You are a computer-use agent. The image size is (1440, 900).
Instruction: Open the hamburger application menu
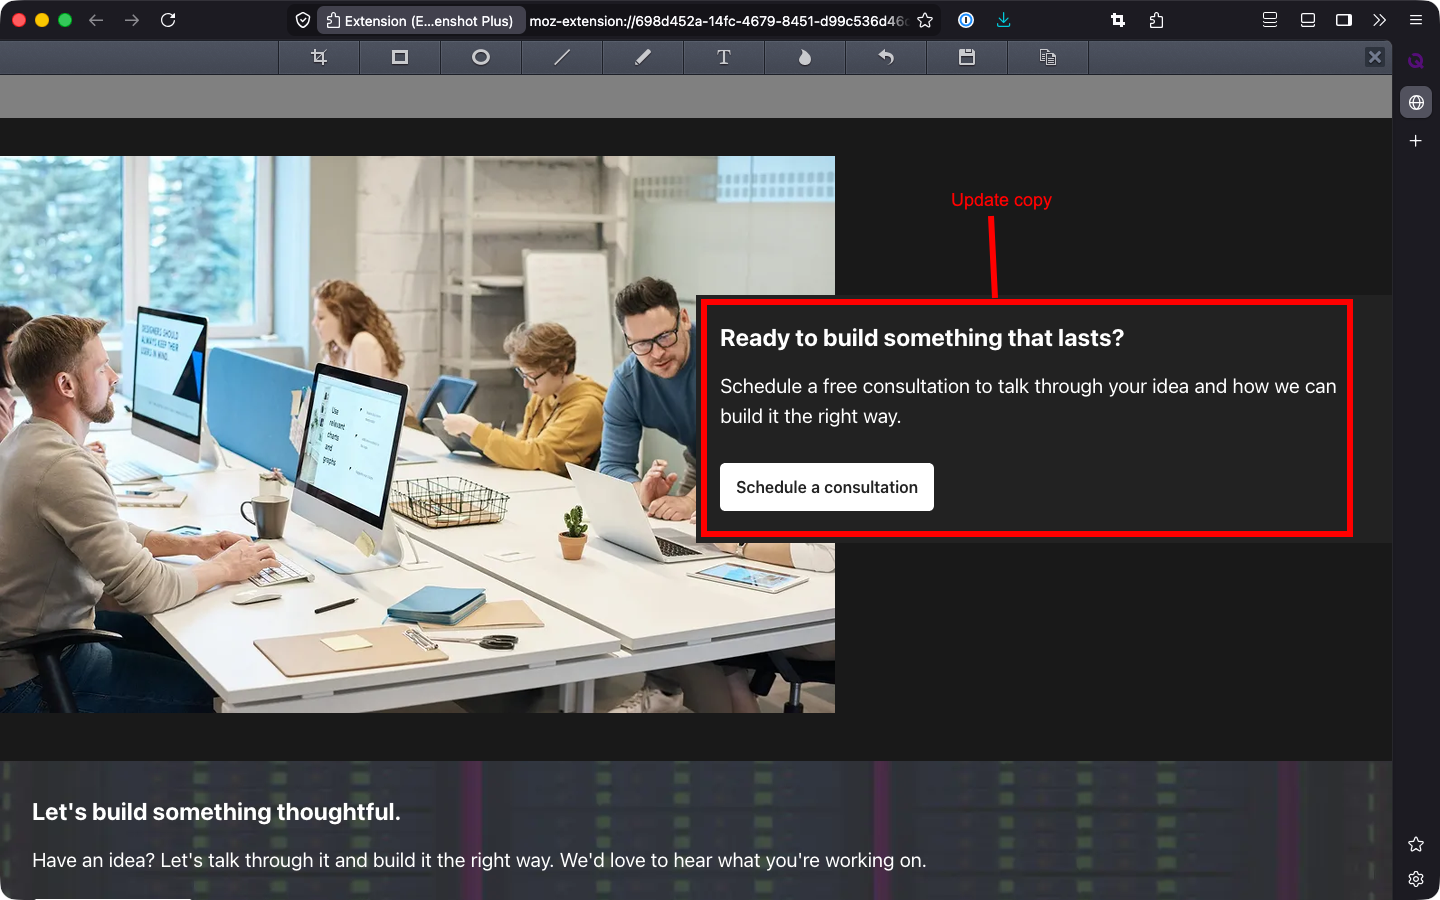pyautogui.click(x=1416, y=20)
